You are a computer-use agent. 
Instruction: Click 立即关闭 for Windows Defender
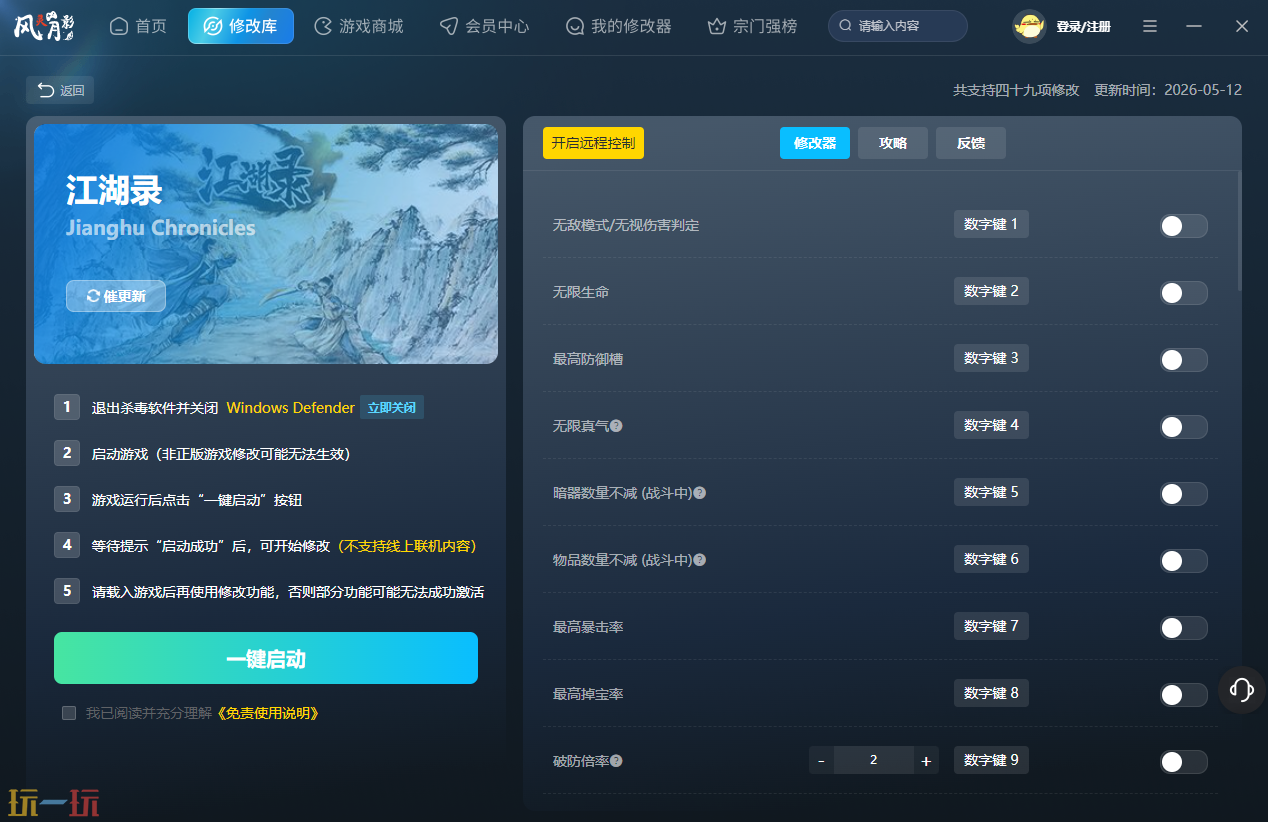(392, 408)
